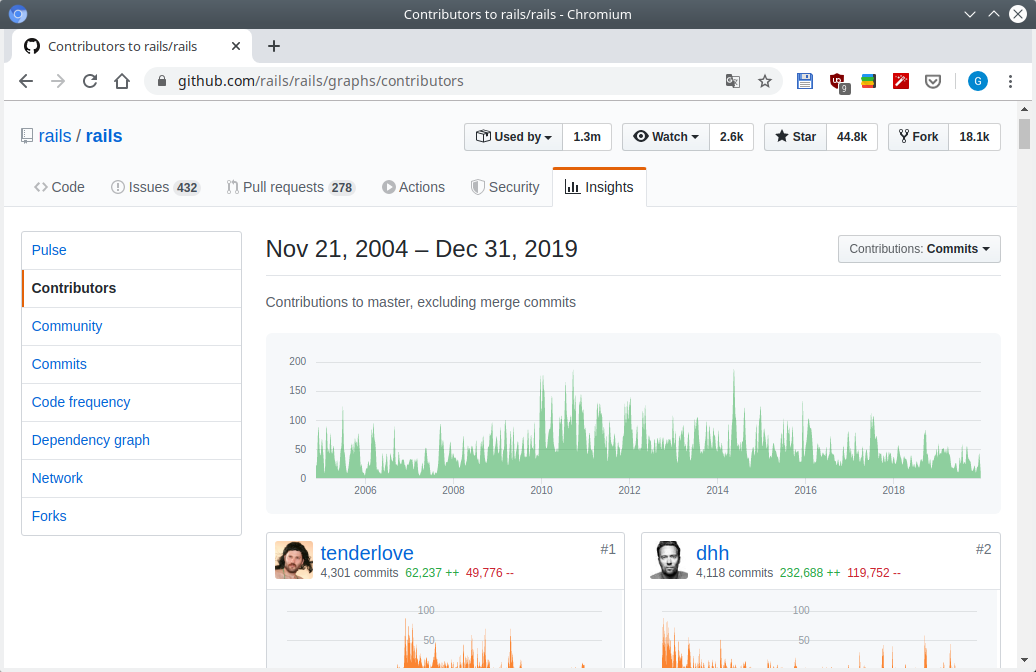Open the Watch dropdown
This screenshot has width=1036, height=672.
(x=666, y=137)
